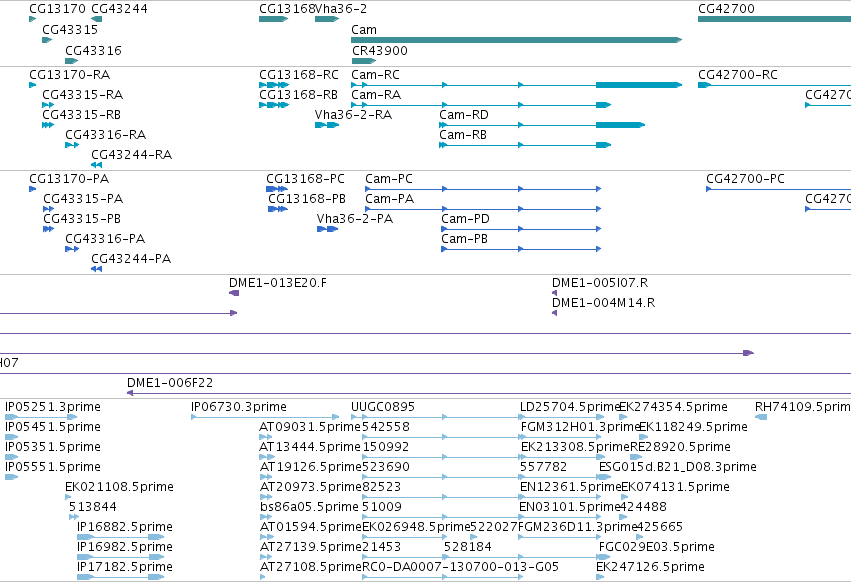Select EST IP05251.3prime
Screen dimensions: 851x582
[53, 407]
